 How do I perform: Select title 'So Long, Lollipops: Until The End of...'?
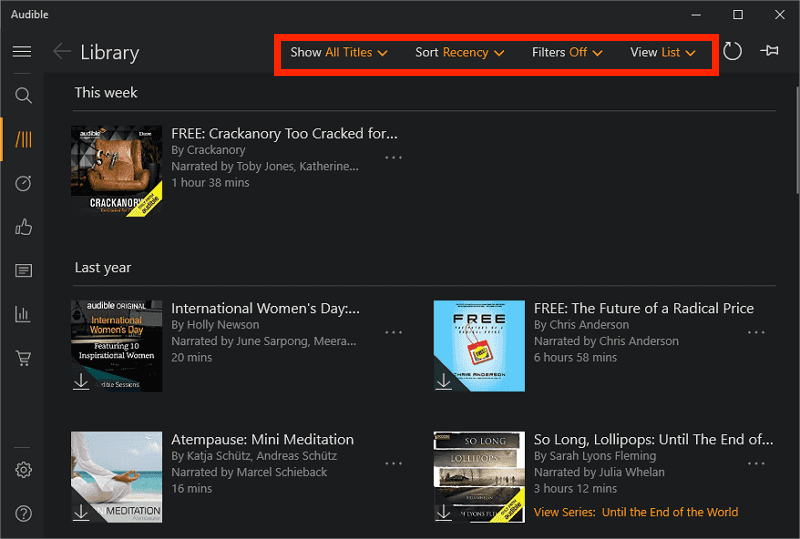[654, 439]
